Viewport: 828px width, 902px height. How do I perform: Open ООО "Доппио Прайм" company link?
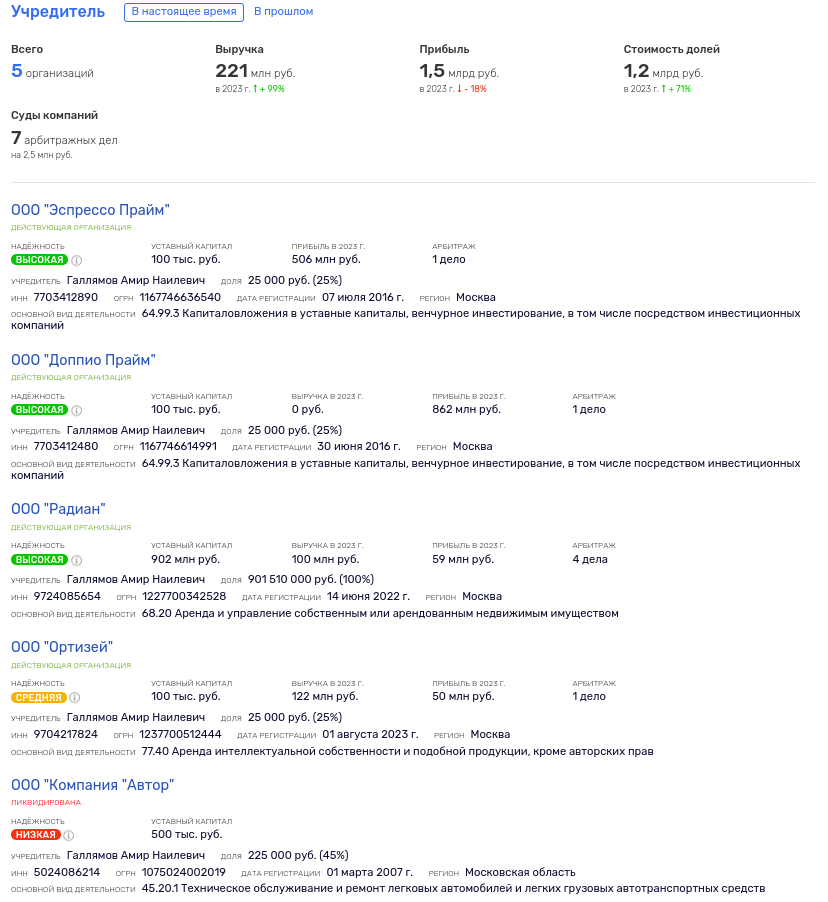[x=83, y=360]
